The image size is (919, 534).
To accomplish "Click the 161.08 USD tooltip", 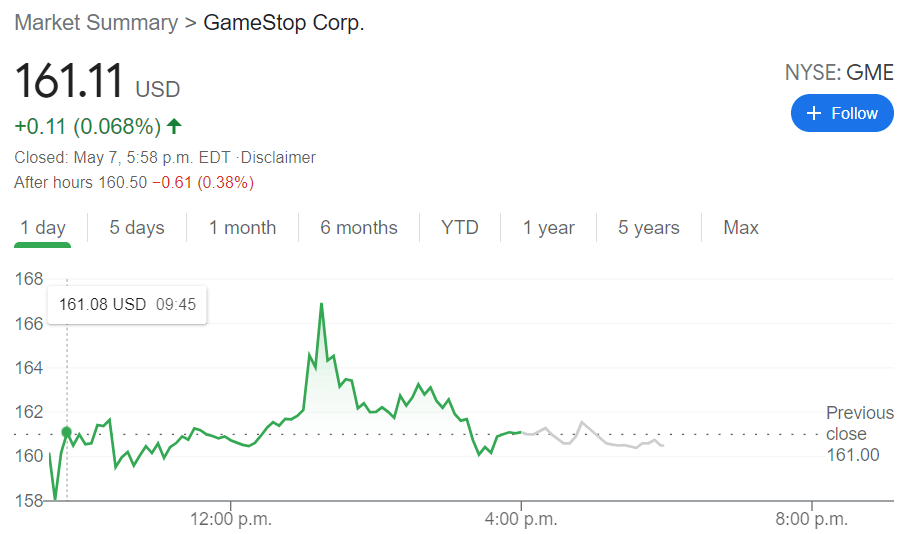I will [x=127, y=304].
